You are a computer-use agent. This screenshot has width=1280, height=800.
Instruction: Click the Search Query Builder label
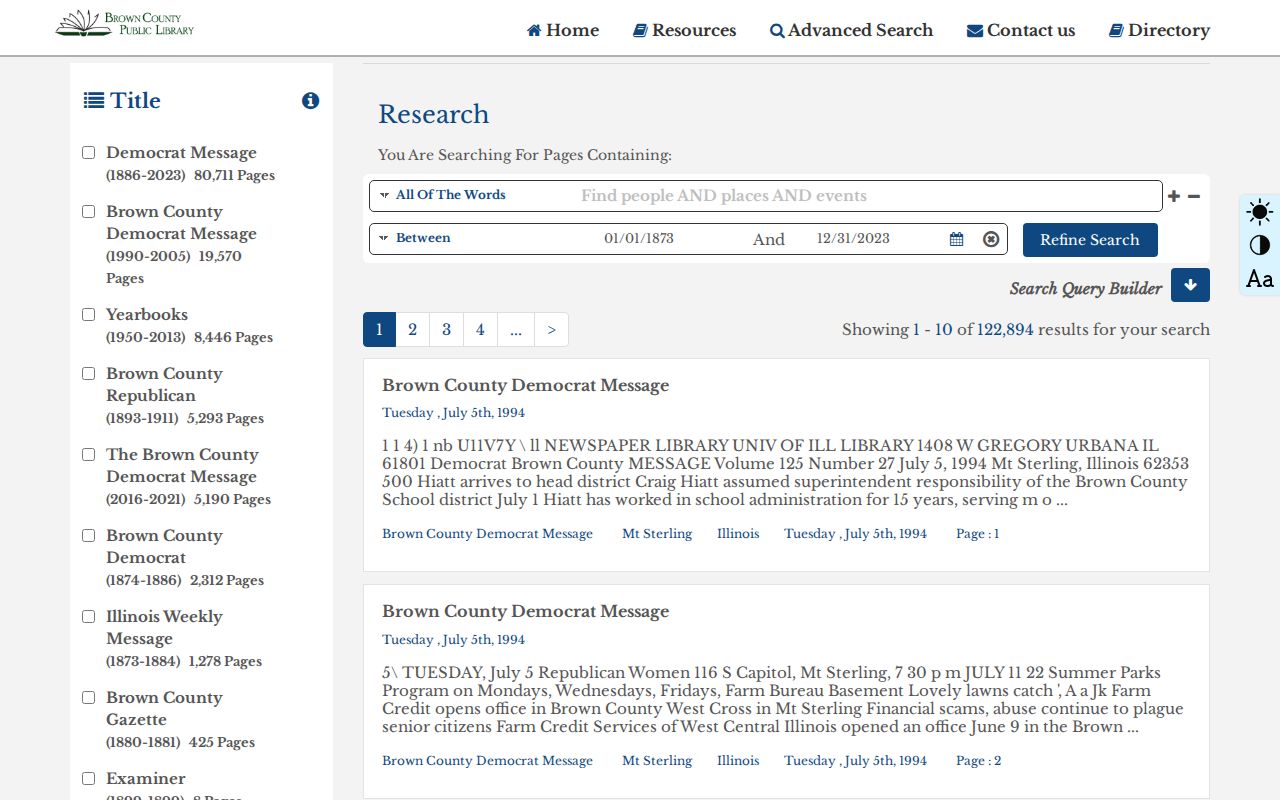pyautogui.click(x=1086, y=288)
